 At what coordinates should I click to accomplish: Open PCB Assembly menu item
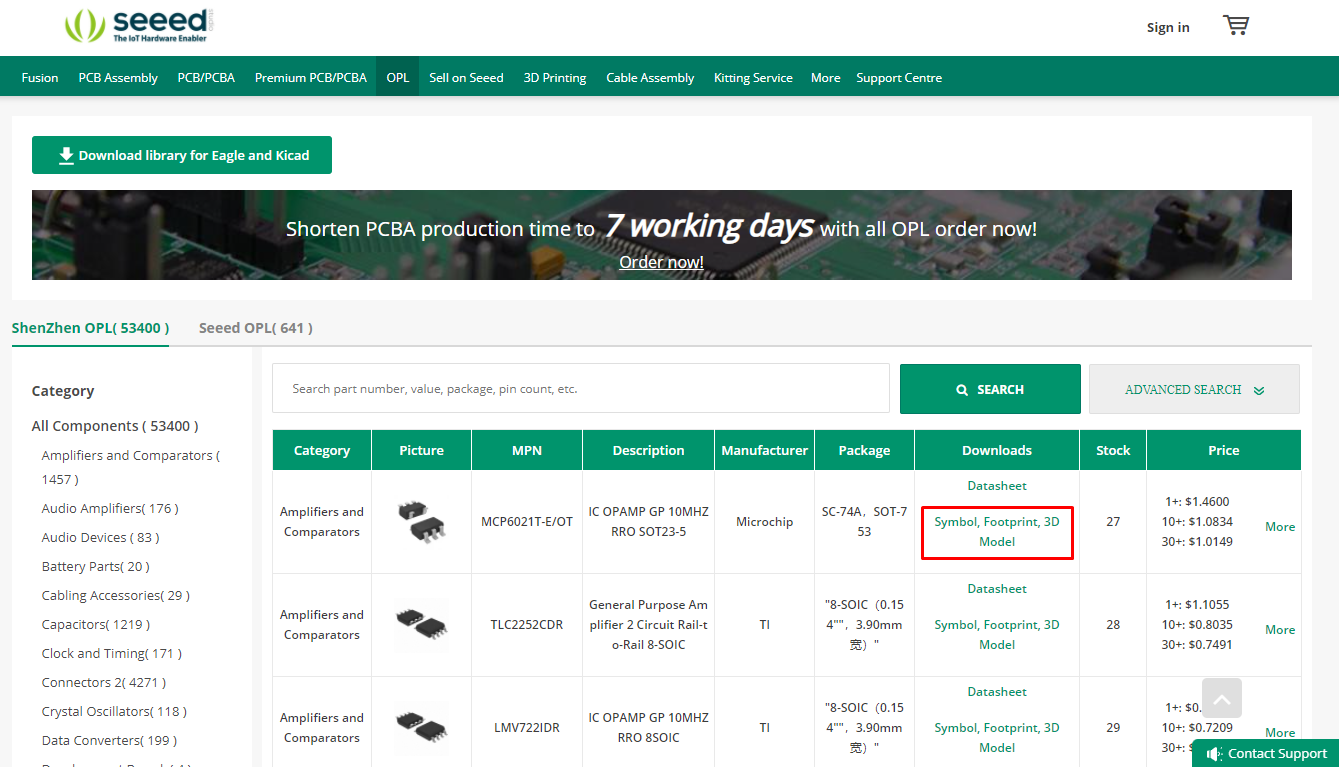tap(118, 77)
